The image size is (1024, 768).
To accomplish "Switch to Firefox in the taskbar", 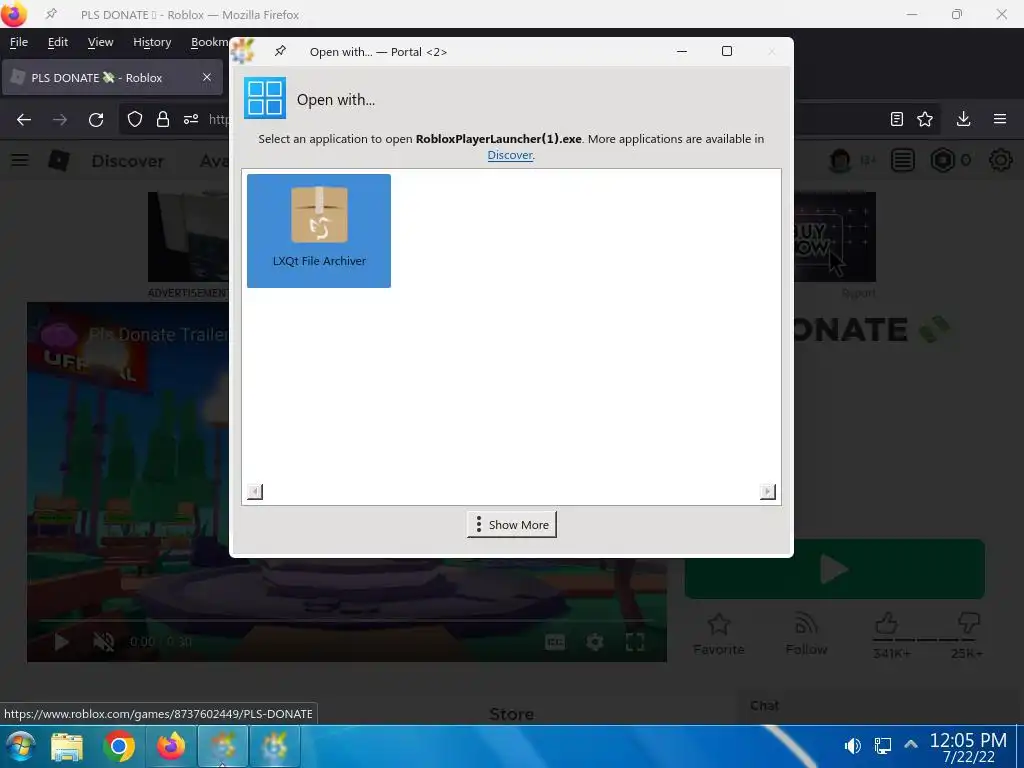I will [x=170, y=746].
